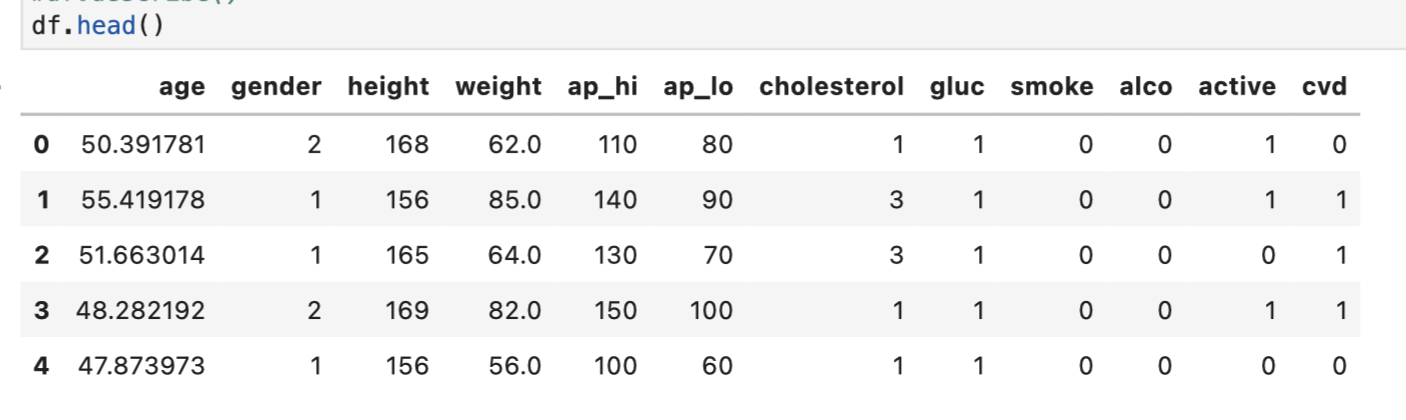Select row index label 3
Image resolution: width=1406 pixels, height=420 pixels.
coord(41,311)
